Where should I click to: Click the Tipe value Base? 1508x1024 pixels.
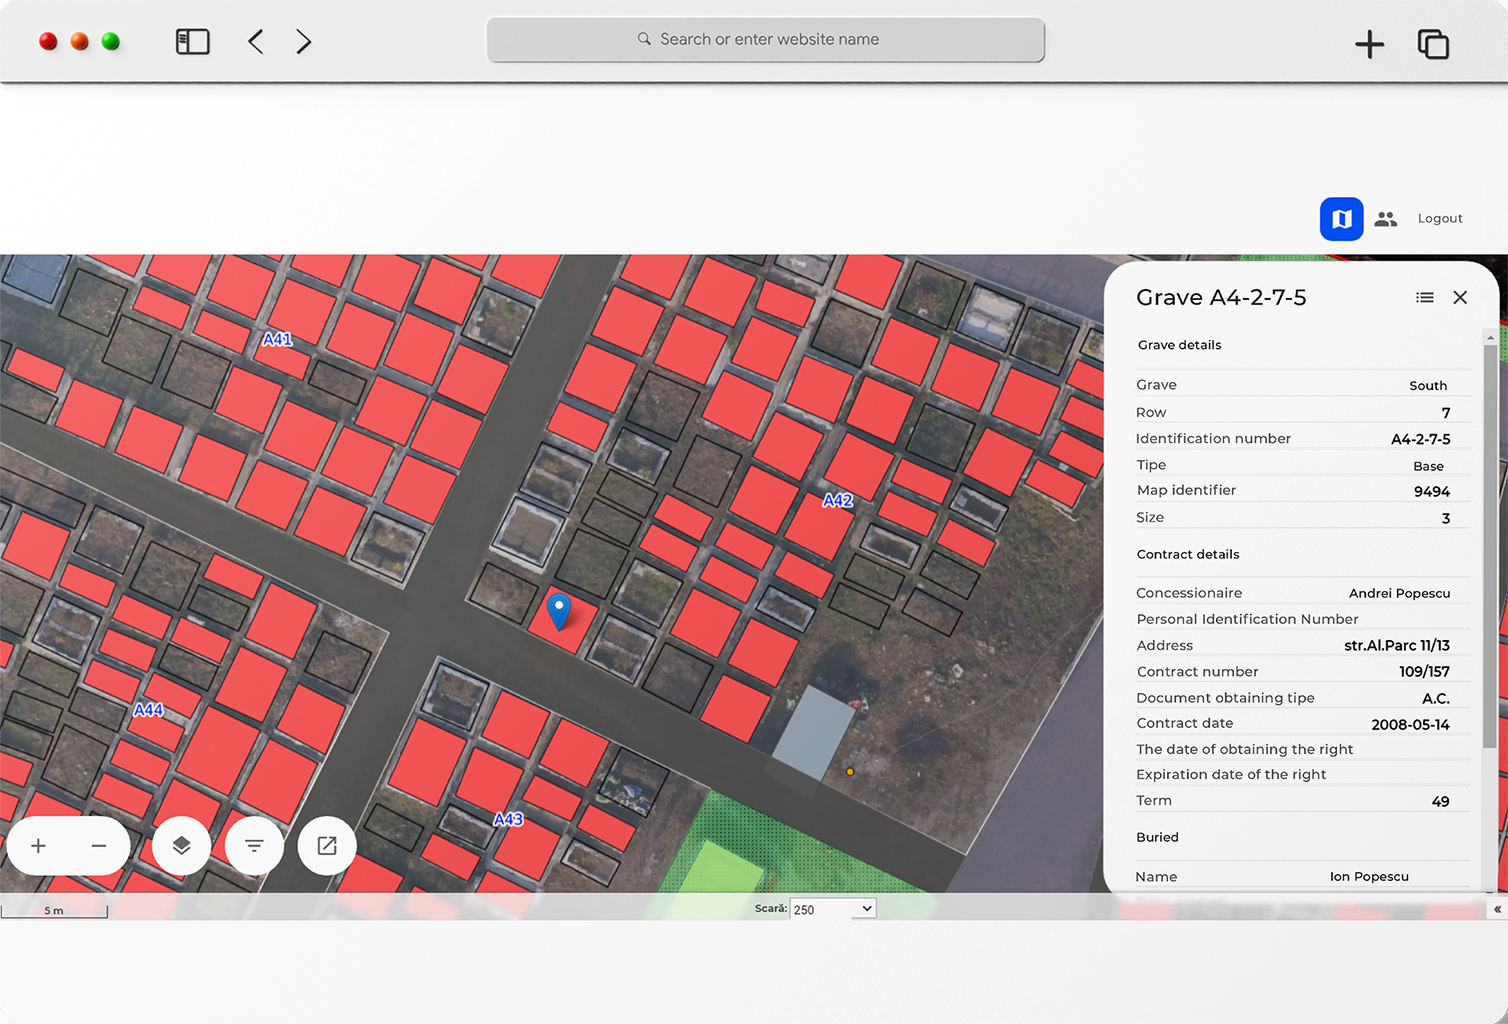click(1428, 467)
